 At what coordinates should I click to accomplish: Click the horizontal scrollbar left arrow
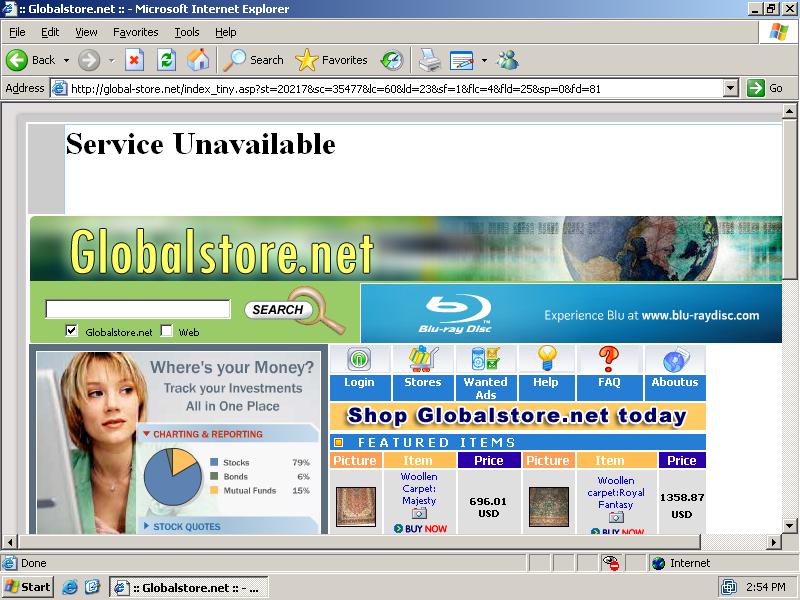(10, 541)
